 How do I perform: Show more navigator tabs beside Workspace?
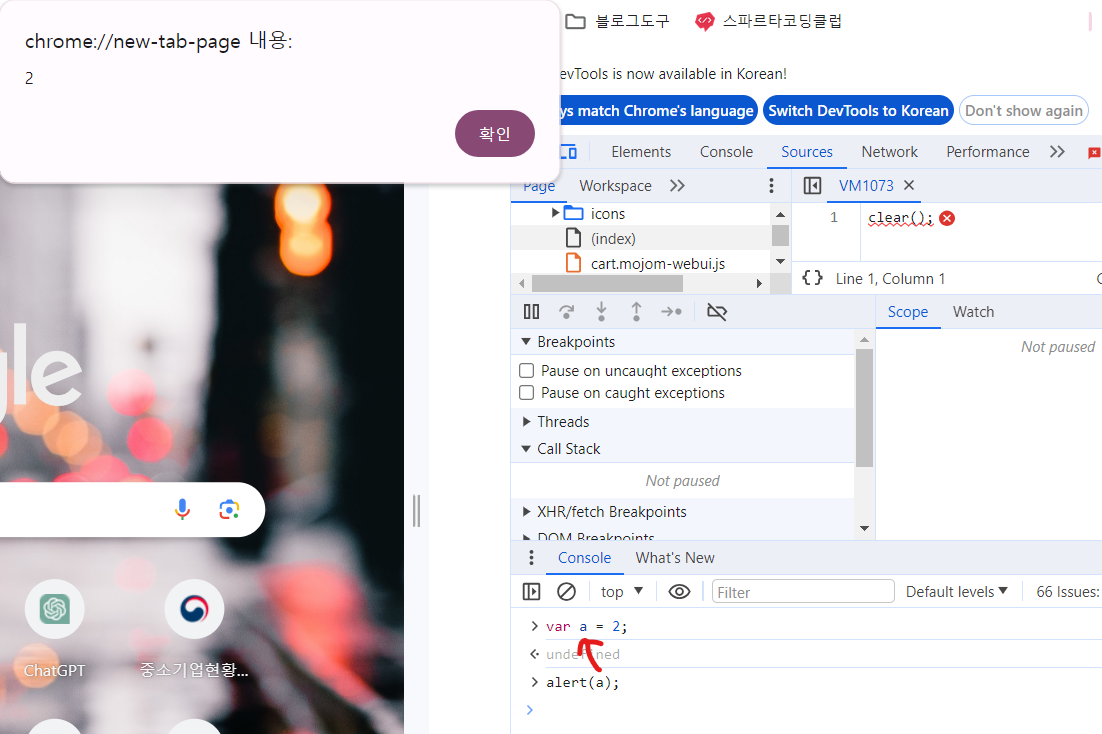pyautogui.click(x=677, y=186)
